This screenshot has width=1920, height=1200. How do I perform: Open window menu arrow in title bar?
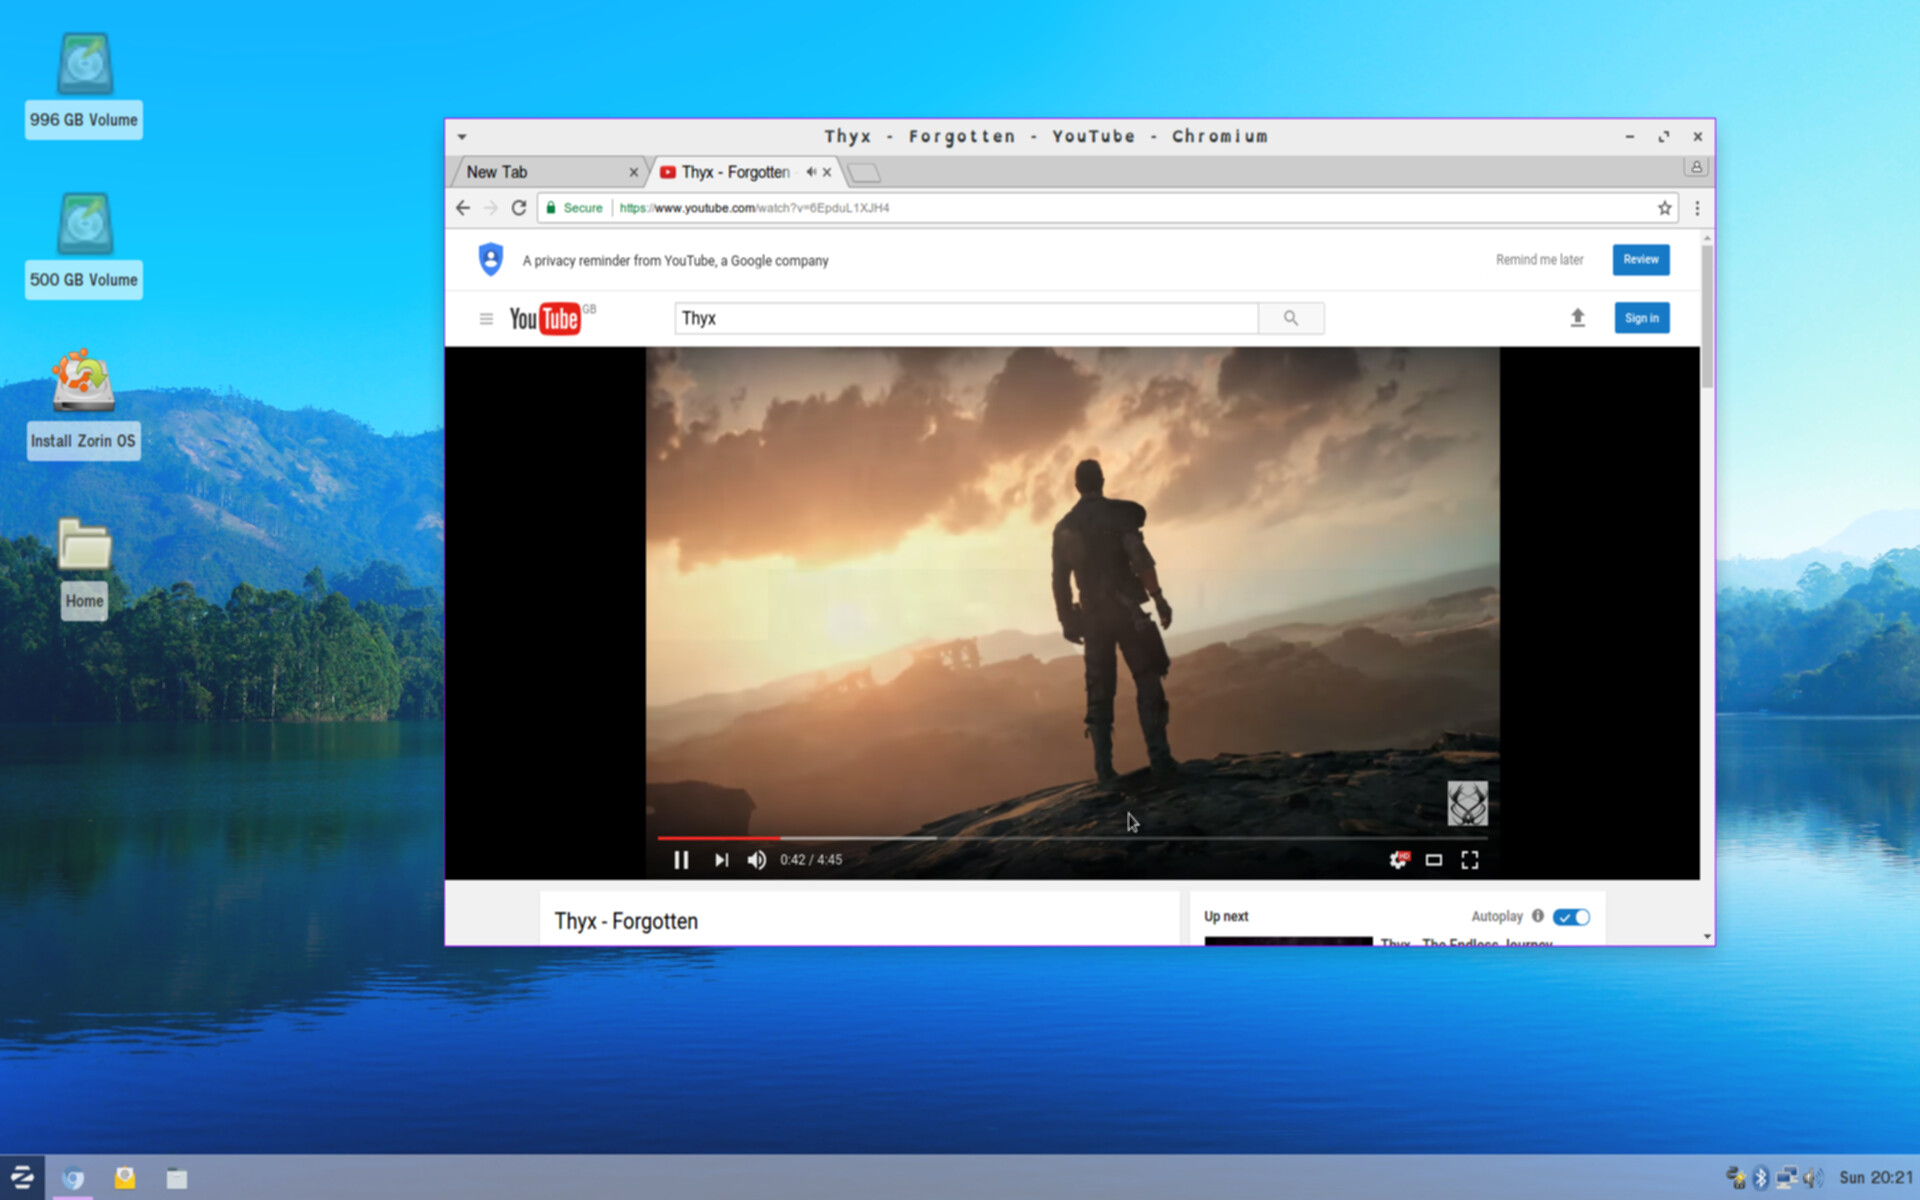(462, 137)
